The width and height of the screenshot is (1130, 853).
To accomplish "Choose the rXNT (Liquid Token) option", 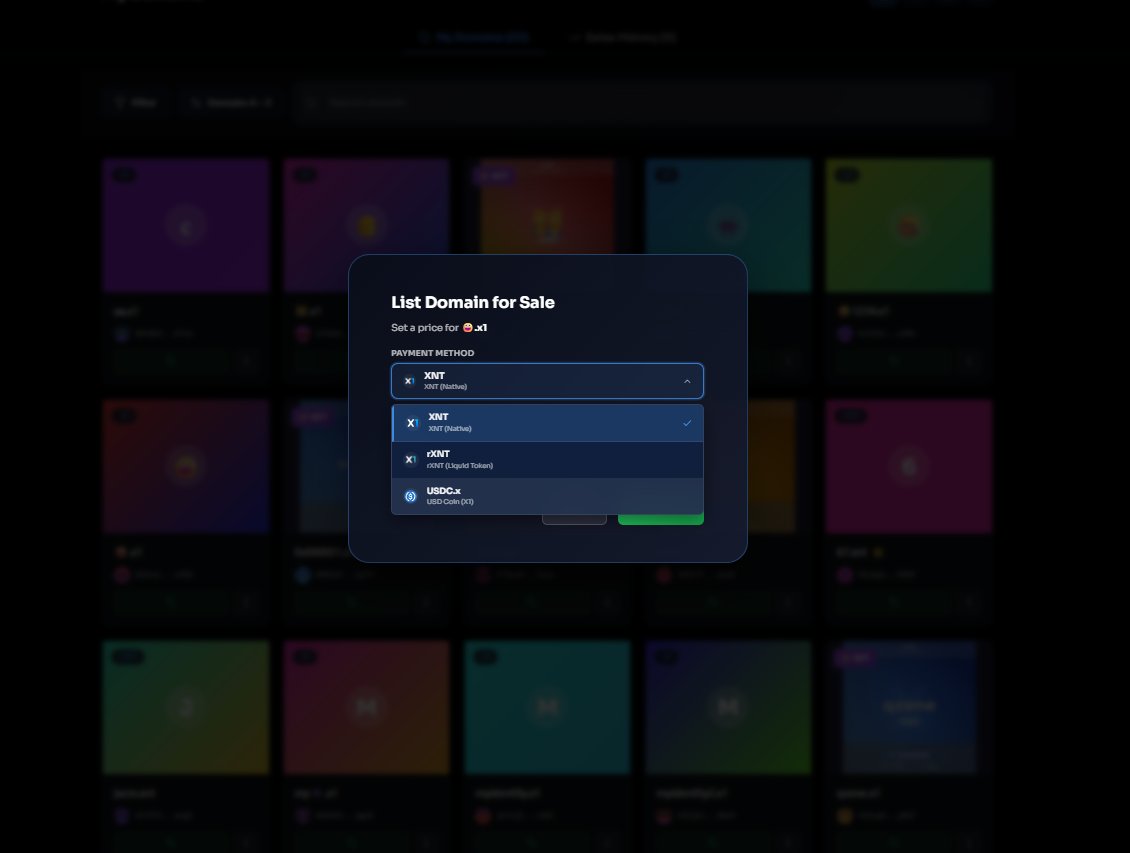I will pyautogui.click(x=547, y=460).
